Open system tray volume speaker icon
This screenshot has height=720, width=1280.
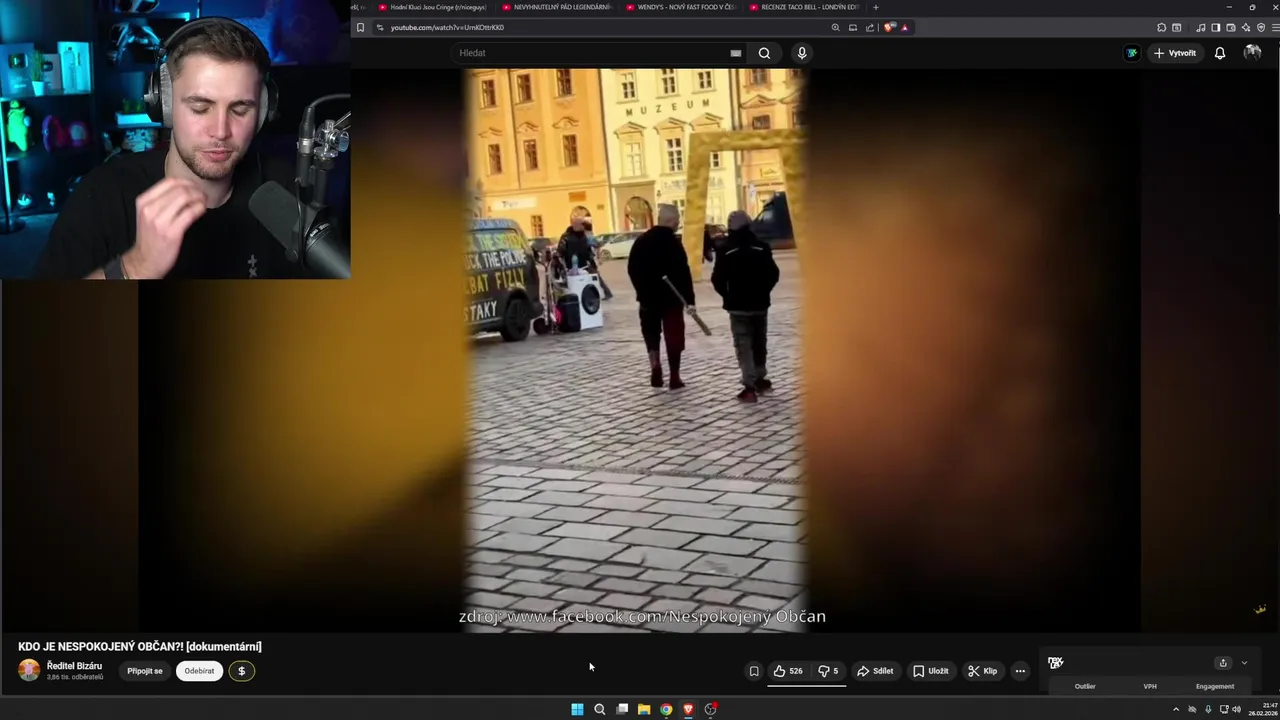click(x=1237, y=709)
